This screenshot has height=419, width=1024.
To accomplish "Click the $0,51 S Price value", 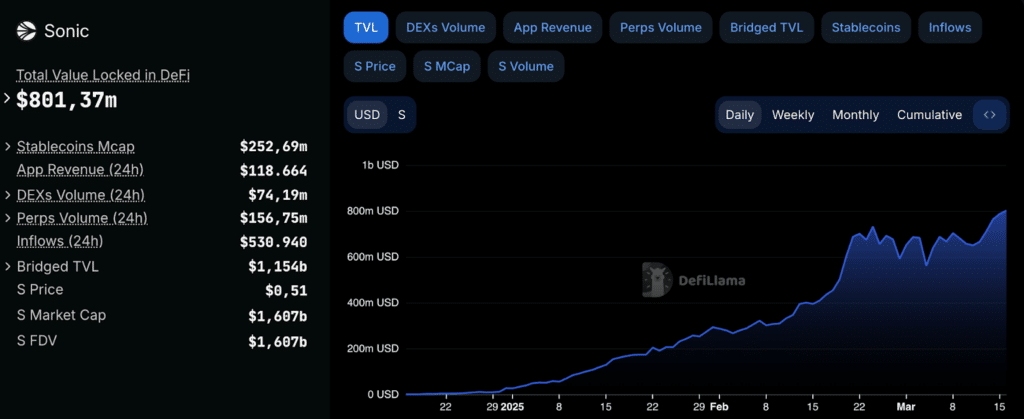I will pos(286,290).
